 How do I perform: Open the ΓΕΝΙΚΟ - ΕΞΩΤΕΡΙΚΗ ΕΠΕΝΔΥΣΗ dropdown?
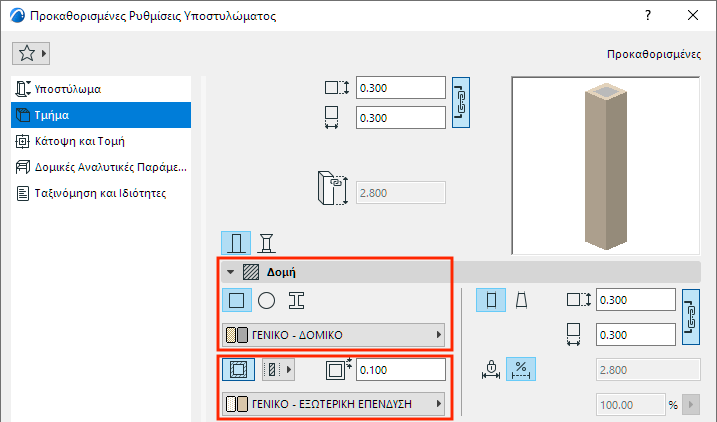click(334, 404)
